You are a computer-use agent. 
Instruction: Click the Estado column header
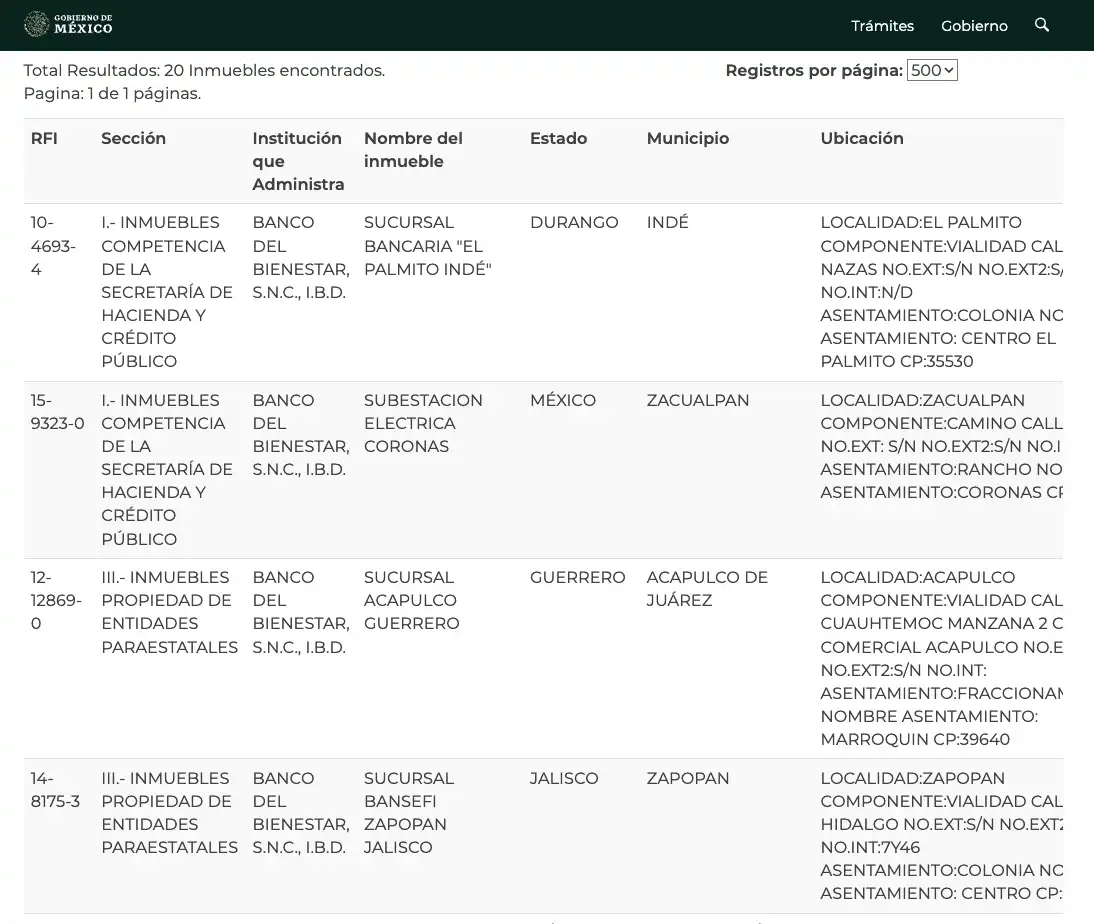click(558, 139)
